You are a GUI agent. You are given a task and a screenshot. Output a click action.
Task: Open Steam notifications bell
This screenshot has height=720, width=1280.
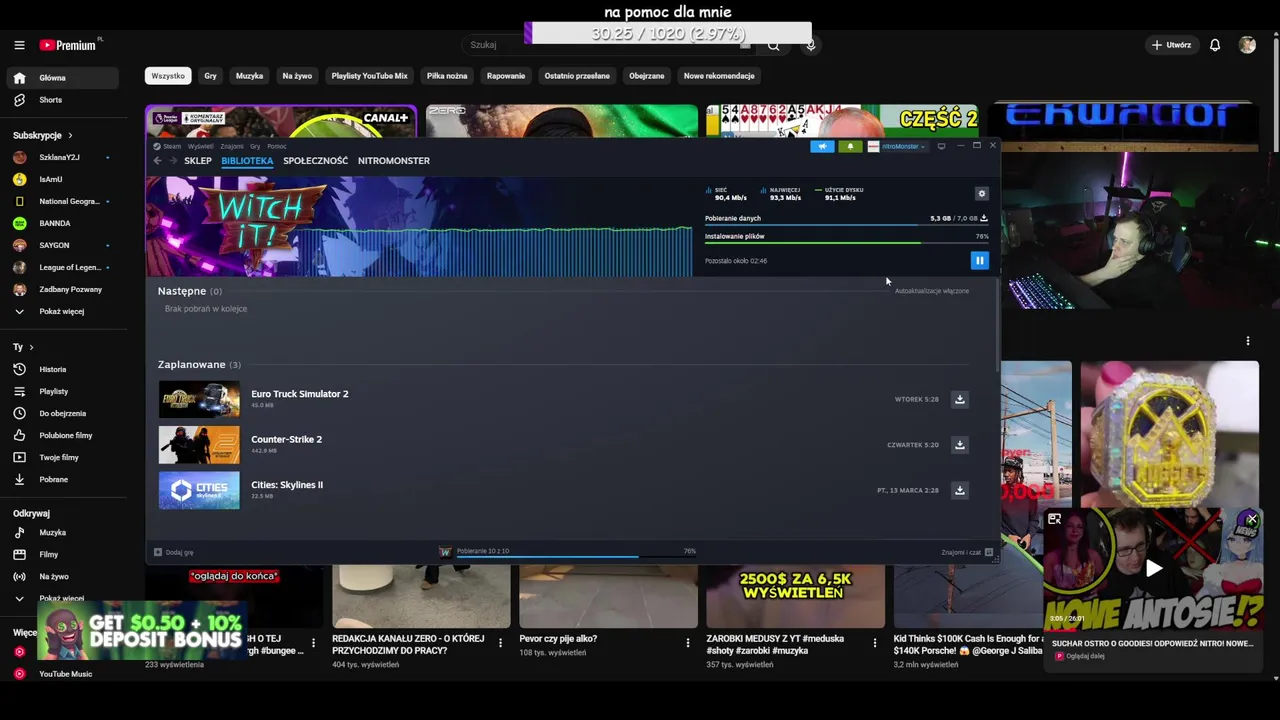(x=850, y=146)
